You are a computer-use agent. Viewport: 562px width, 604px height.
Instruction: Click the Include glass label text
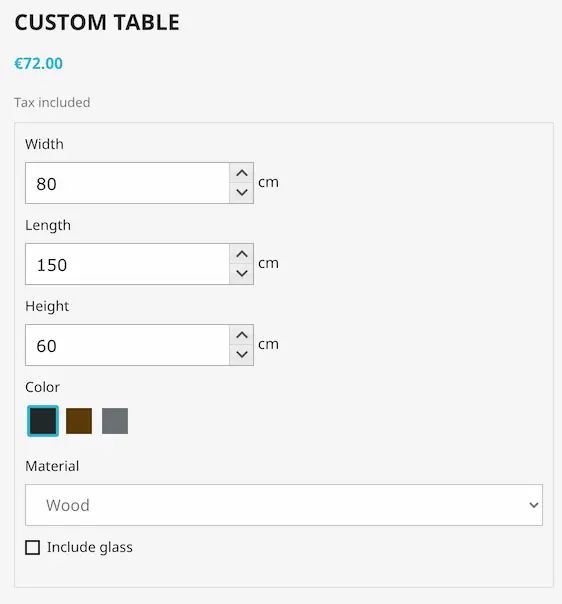click(90, 547)
